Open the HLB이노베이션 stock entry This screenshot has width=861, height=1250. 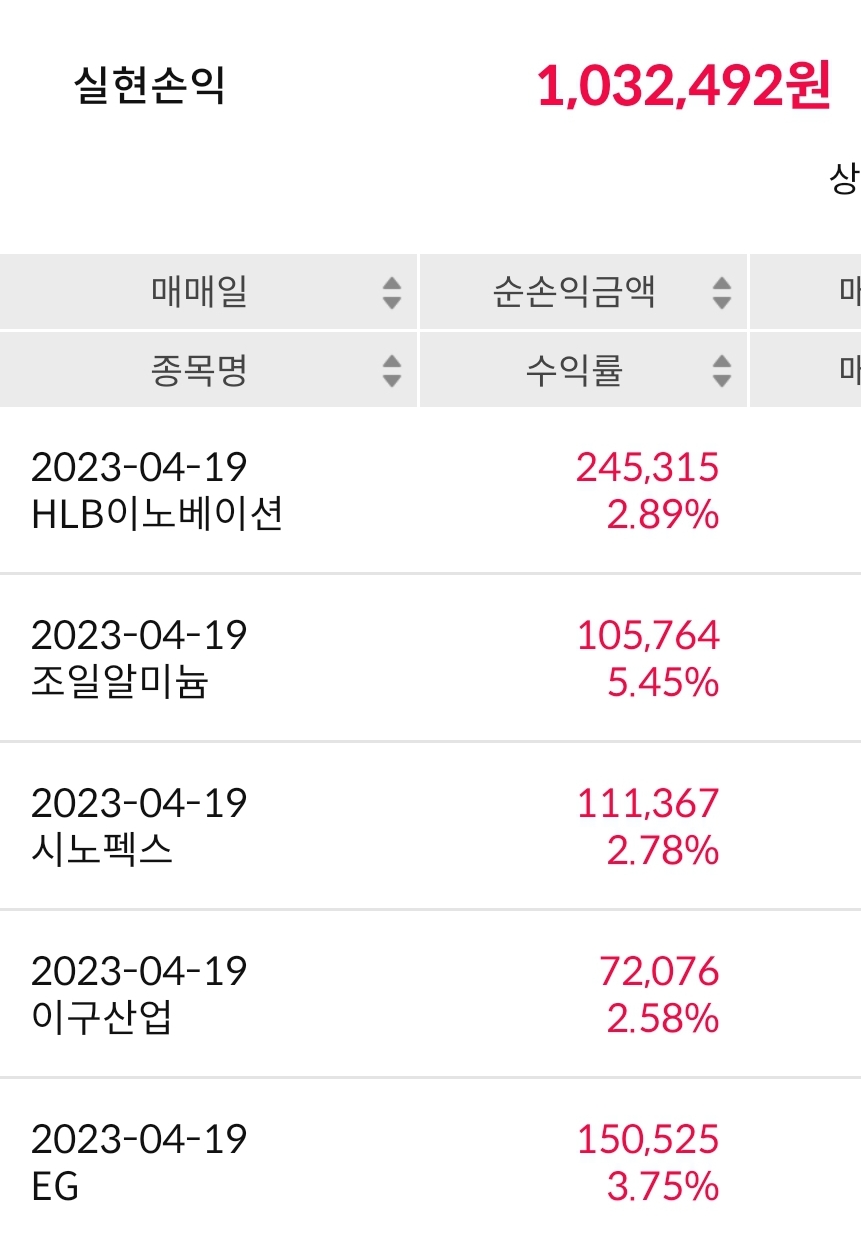[x=158, y=515]
